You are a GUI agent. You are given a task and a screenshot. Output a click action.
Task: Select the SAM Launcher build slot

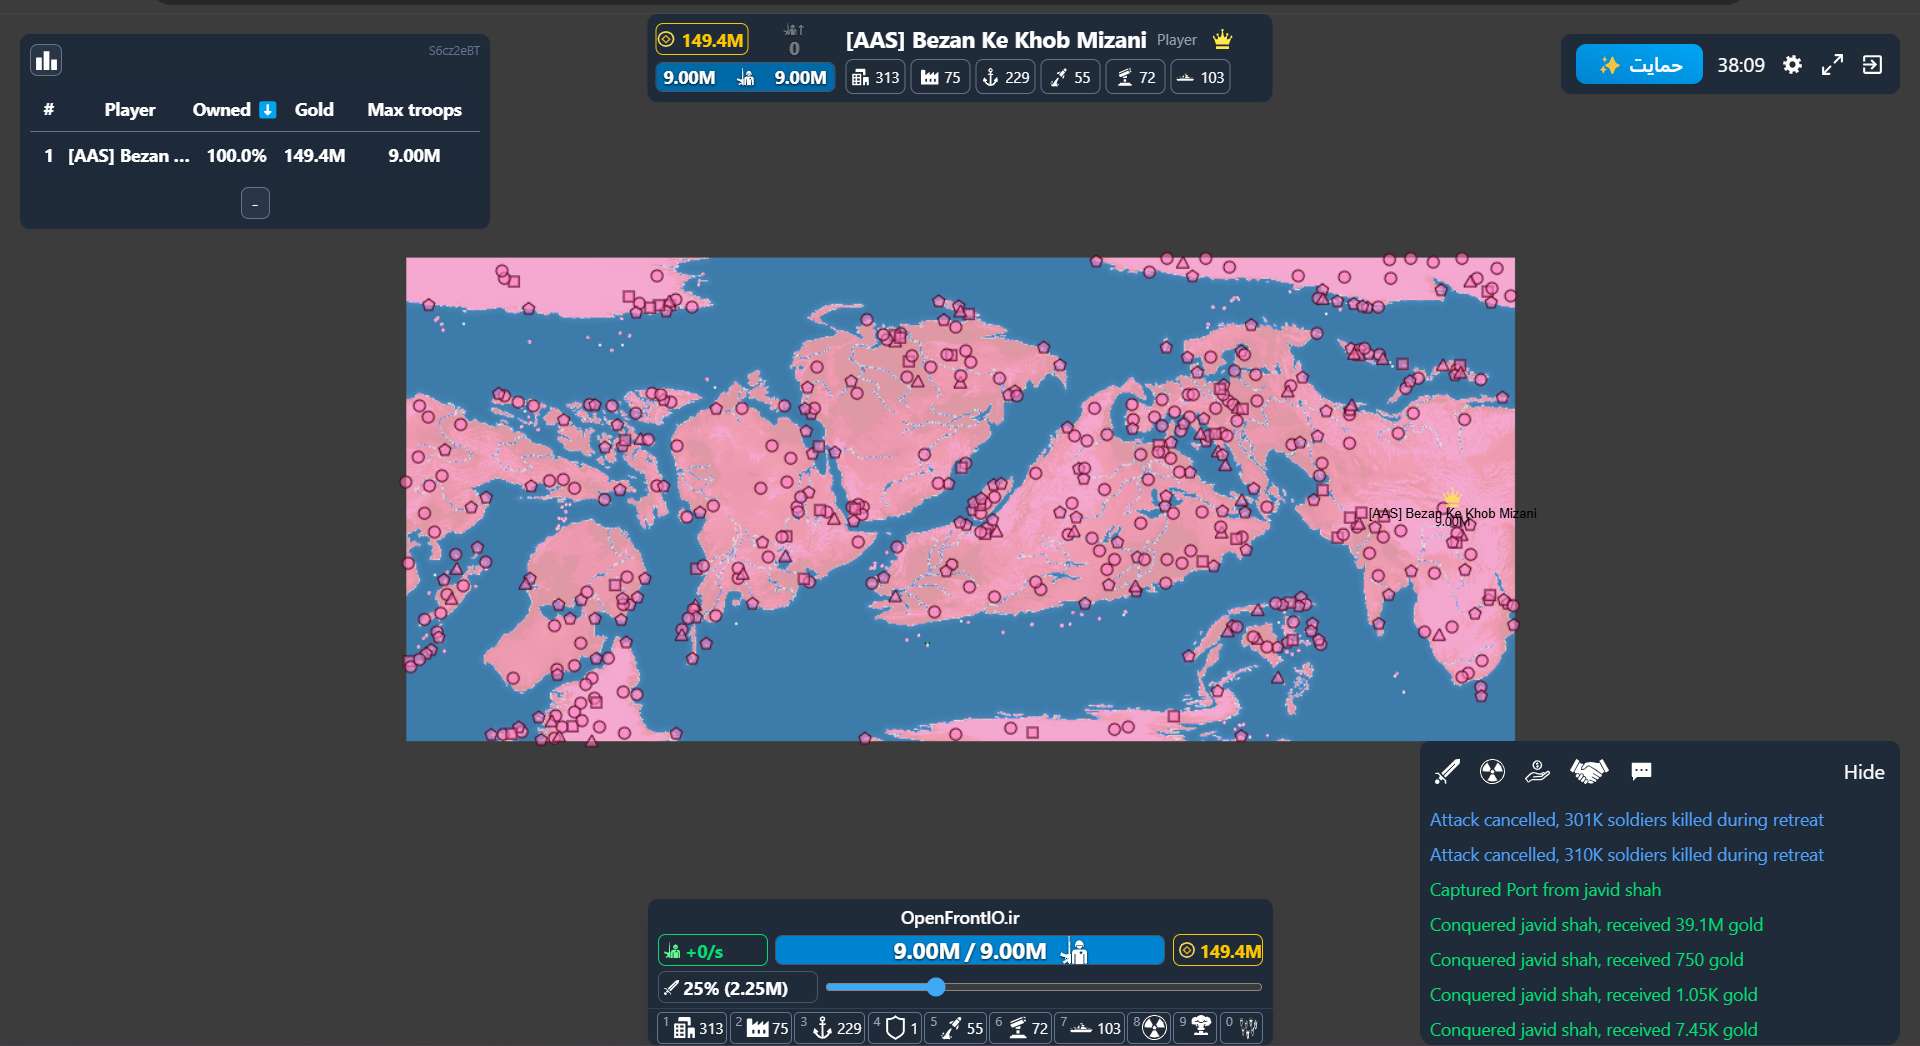1021,1028
